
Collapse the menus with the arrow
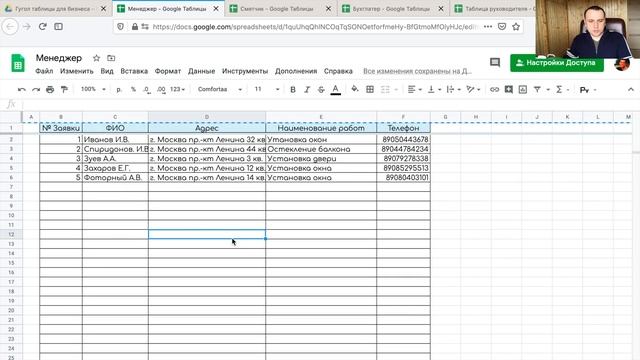tap(631, 89)
